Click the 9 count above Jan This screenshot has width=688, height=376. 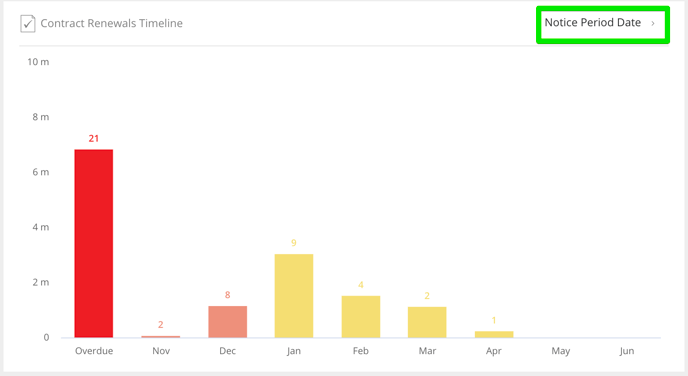294,243
